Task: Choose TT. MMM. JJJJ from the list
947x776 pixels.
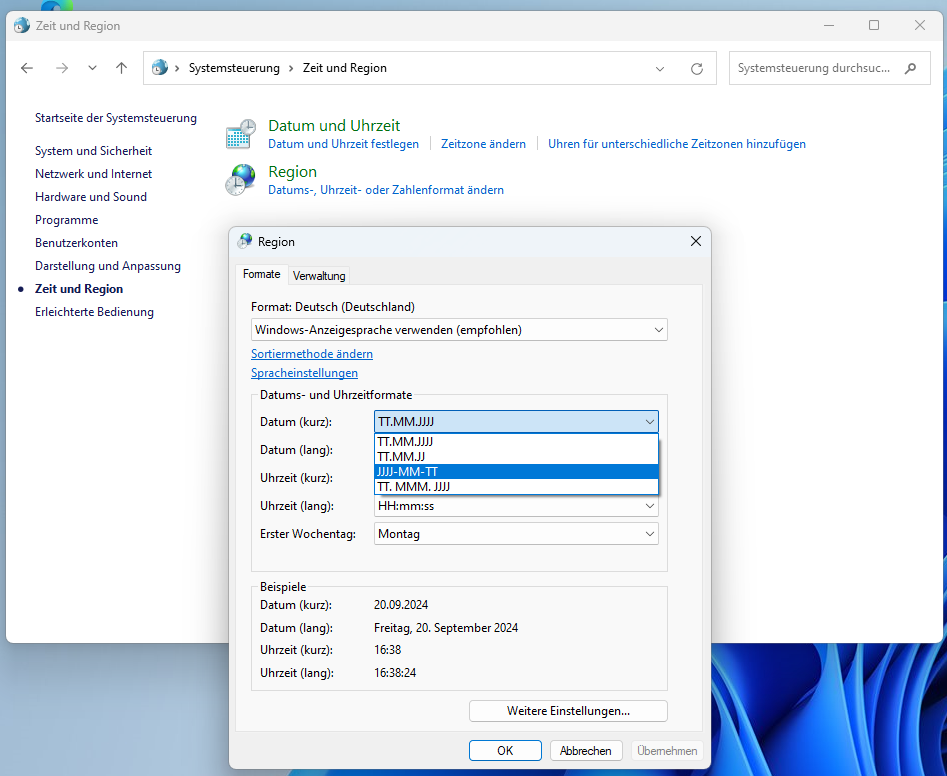Action: [516, 487]
